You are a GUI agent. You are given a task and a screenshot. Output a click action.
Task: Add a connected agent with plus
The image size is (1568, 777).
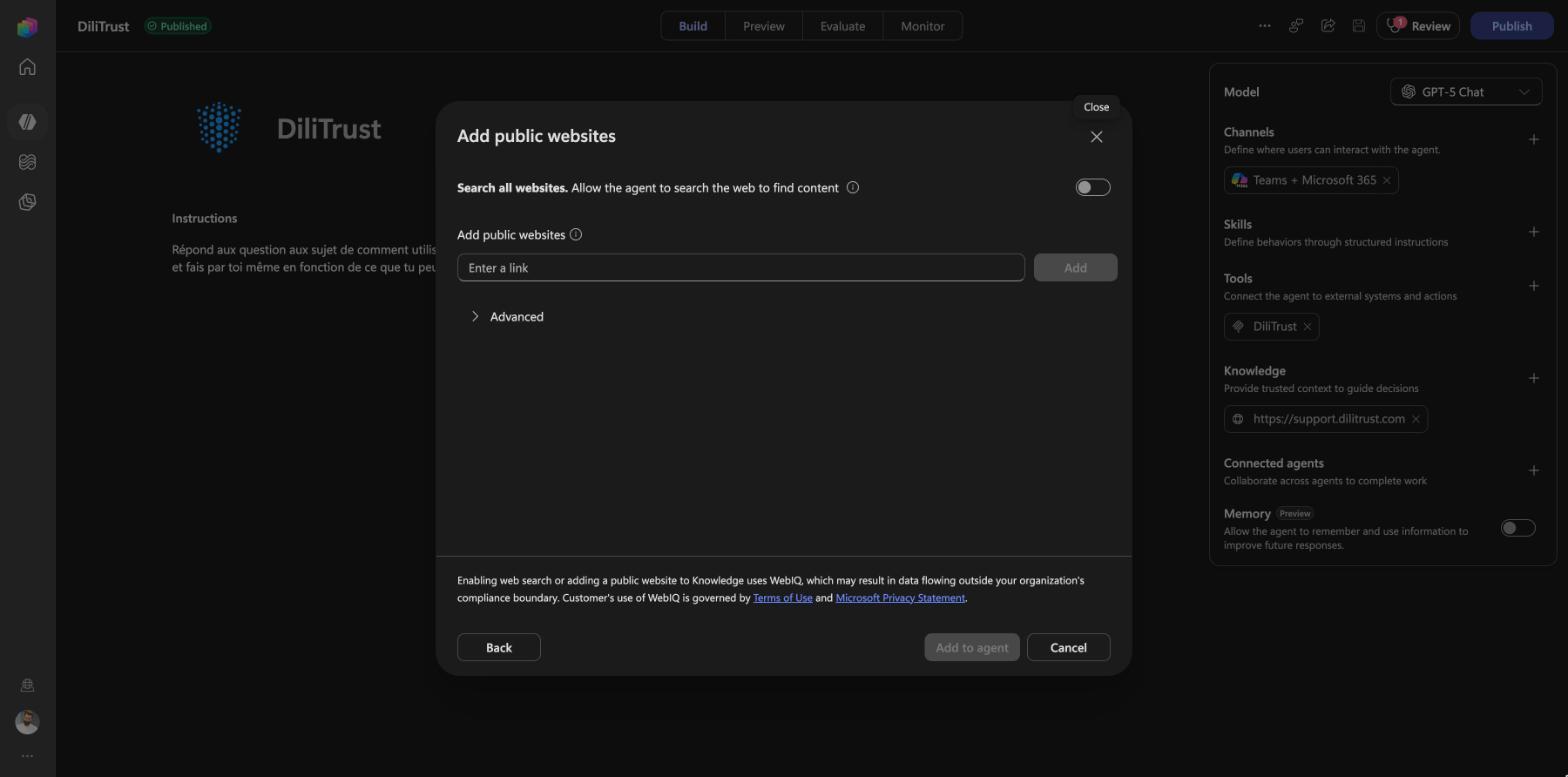pyautogui.click(x=1534, y=471)
